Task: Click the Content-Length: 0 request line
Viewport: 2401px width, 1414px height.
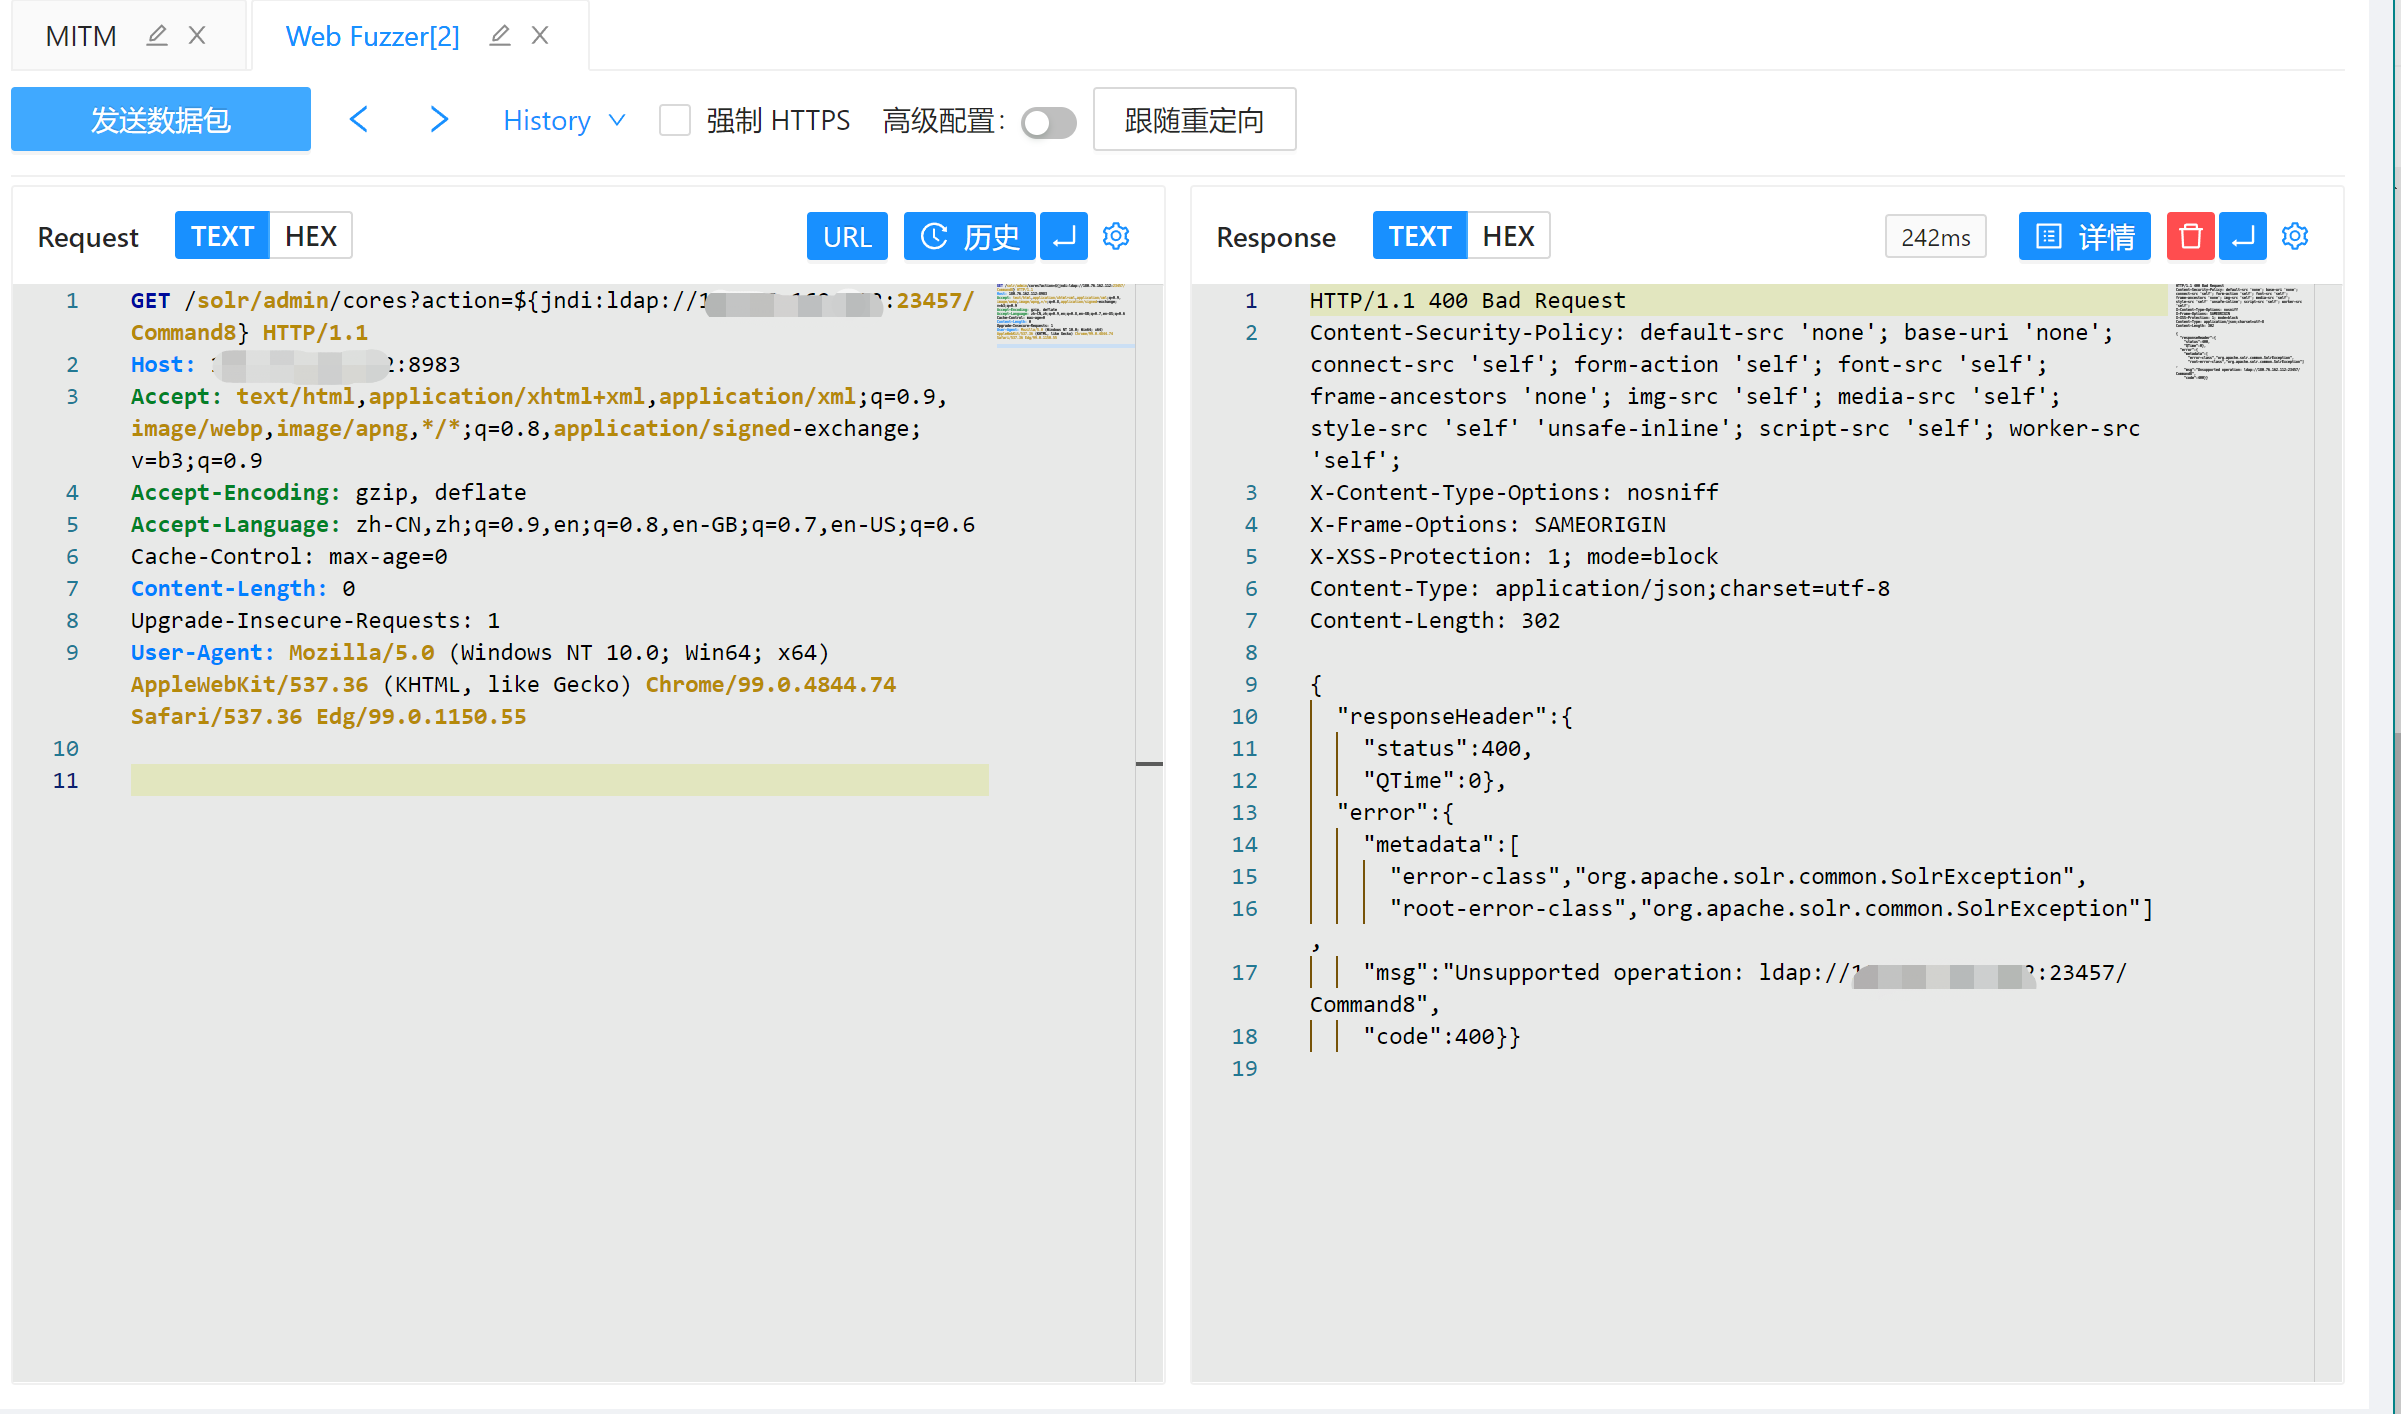Action: point(243,589)
